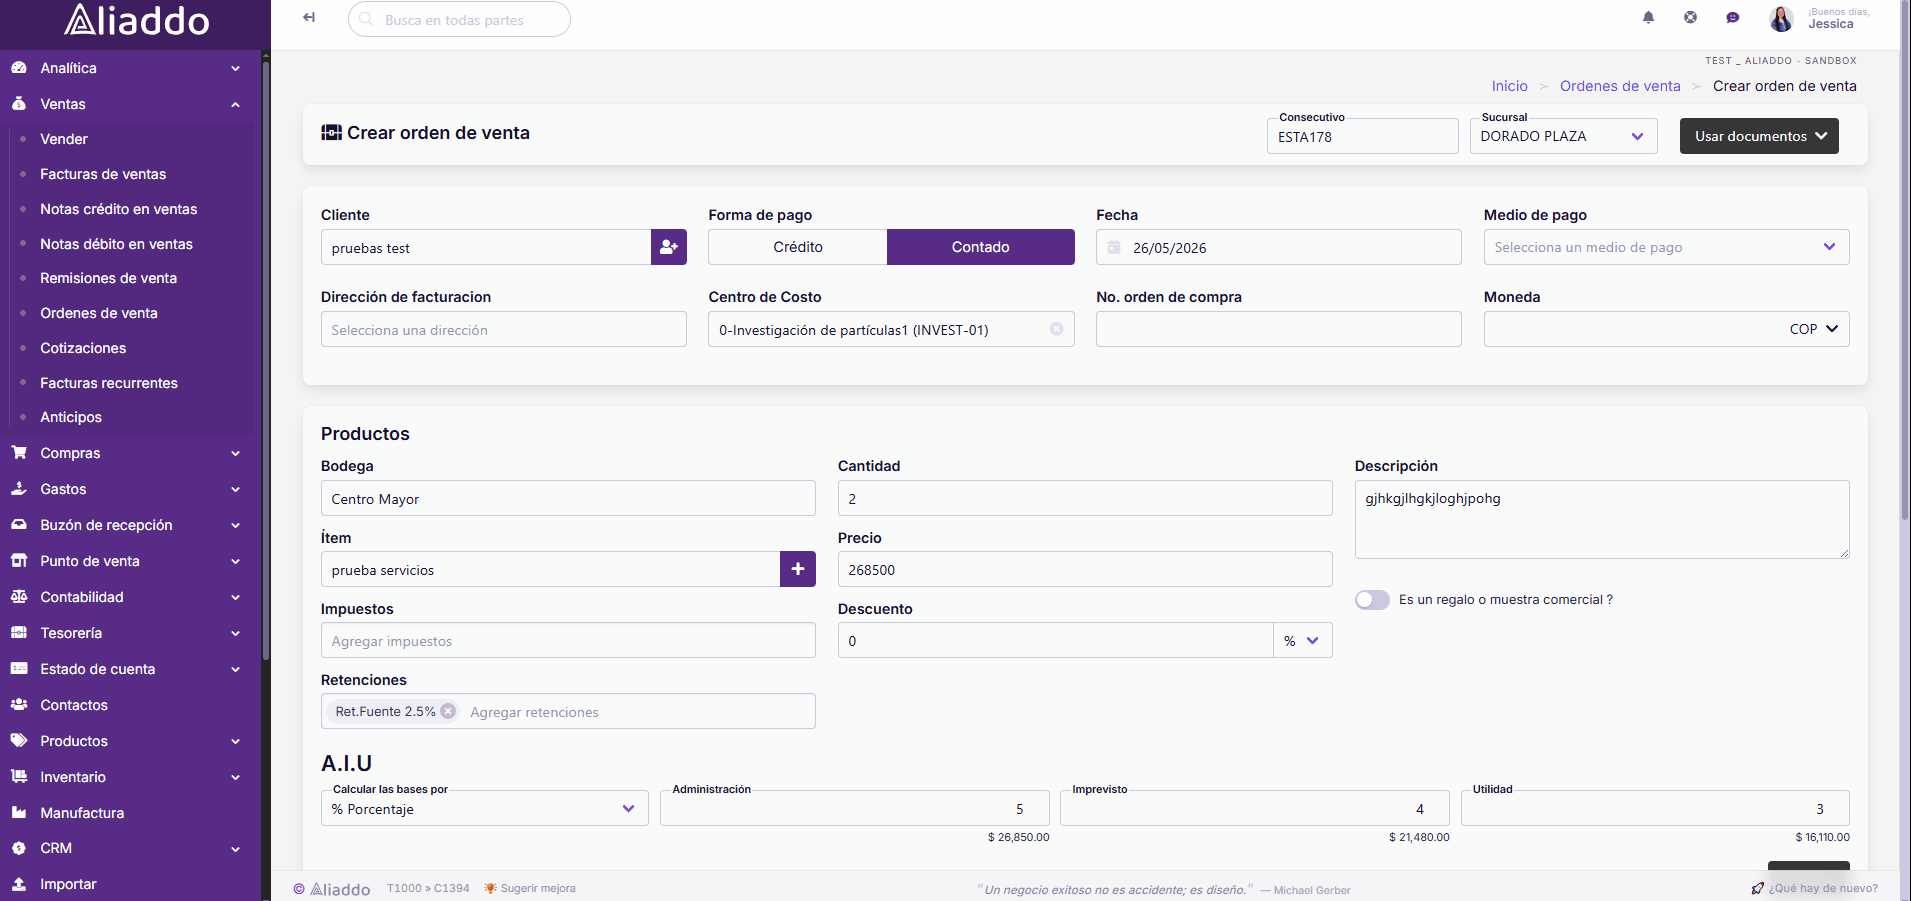The image size is (1911, 901).
Task: Open the Usar documentos dropdown button
Action: coord(1759,136)
